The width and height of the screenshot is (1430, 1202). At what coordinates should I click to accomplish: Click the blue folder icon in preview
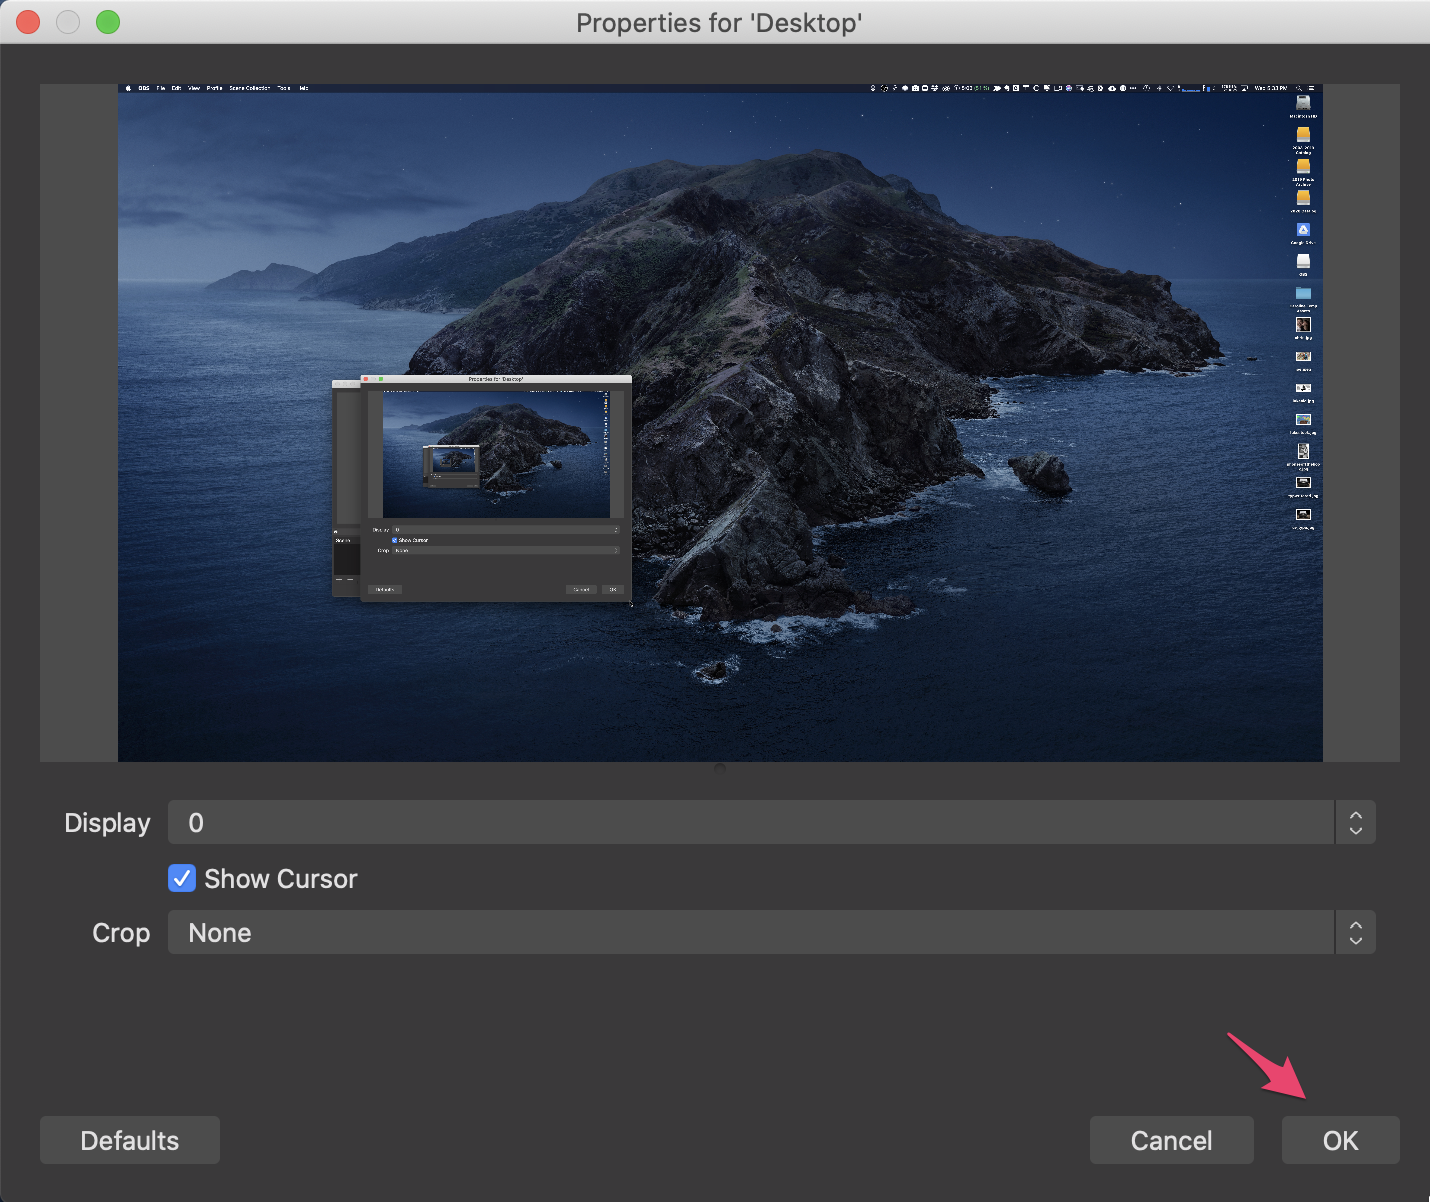pyautogui.click(x=1303, y=293)
